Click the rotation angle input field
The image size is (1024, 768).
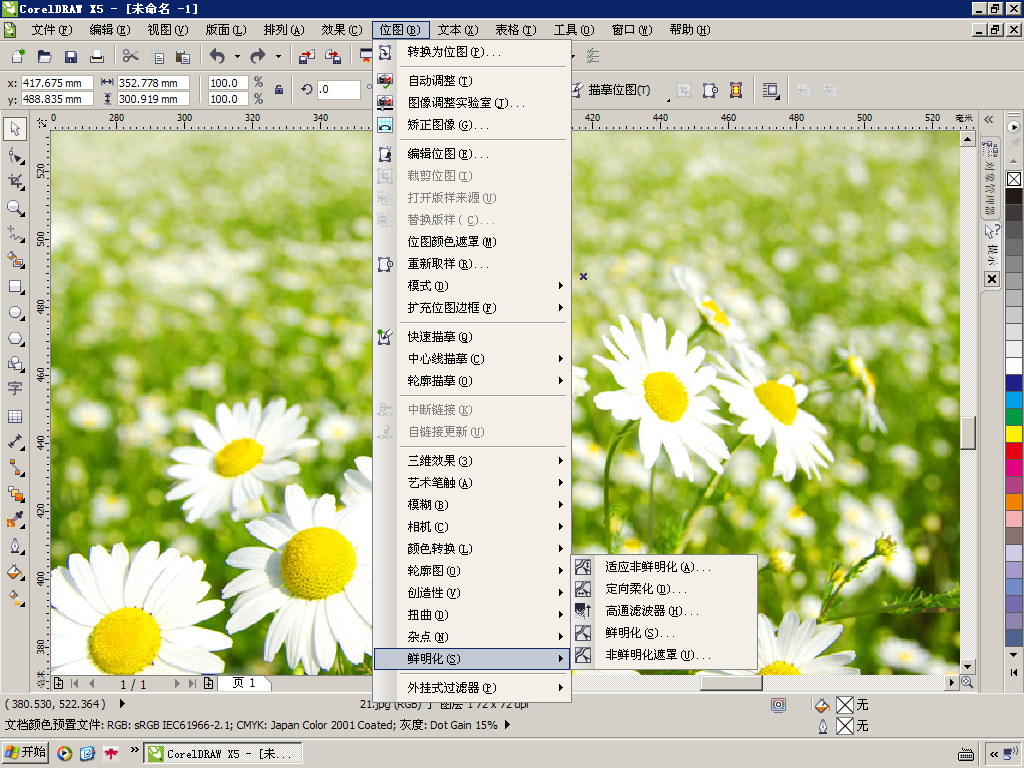(338, 90)
